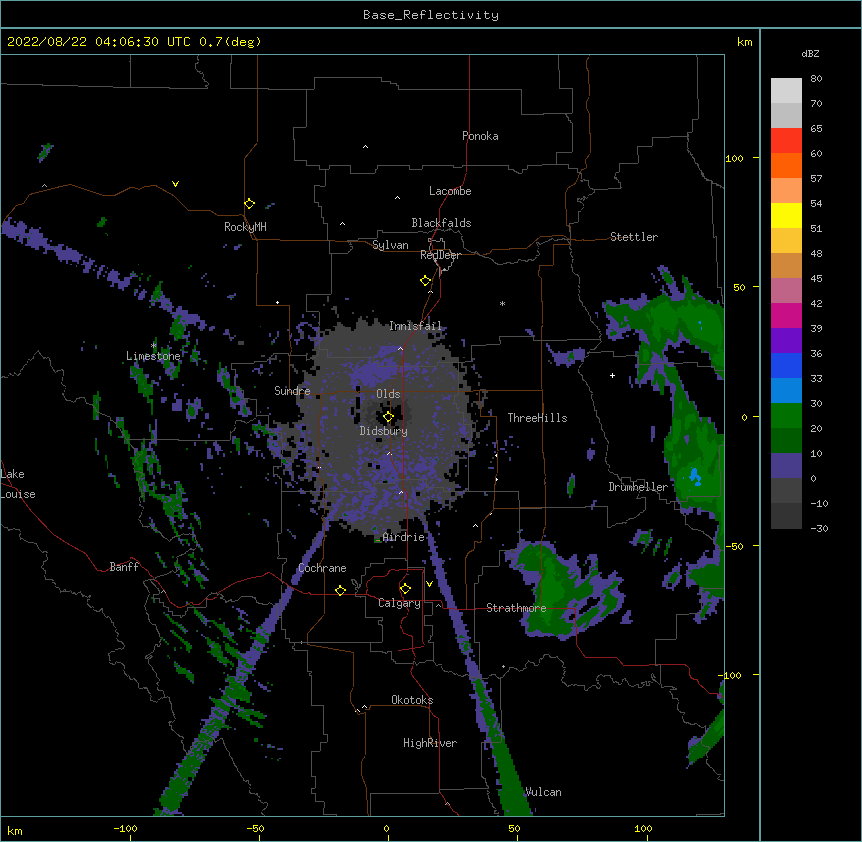Click the yellow diamond marker south of RedDeer

tap(426, 281)
